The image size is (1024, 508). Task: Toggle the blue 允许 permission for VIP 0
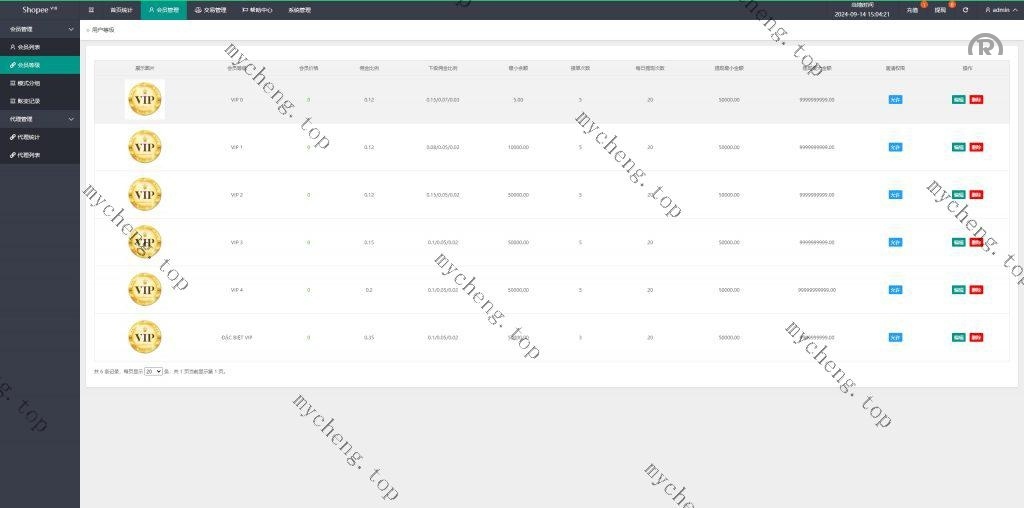895,100
